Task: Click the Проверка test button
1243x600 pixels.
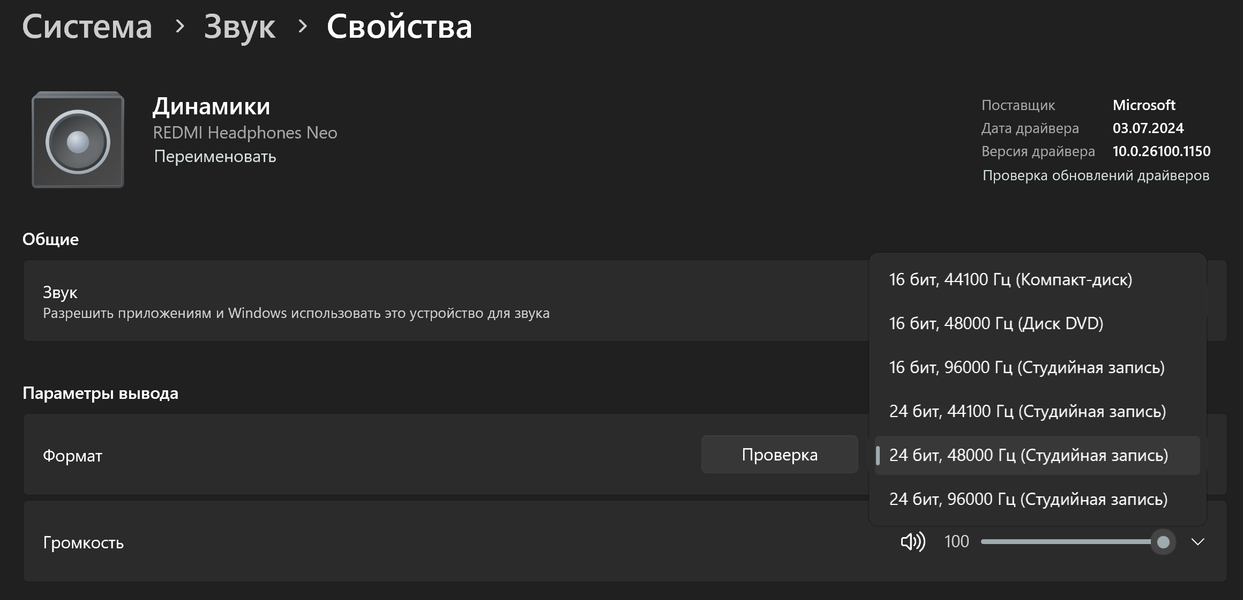Action: [779, 455]
